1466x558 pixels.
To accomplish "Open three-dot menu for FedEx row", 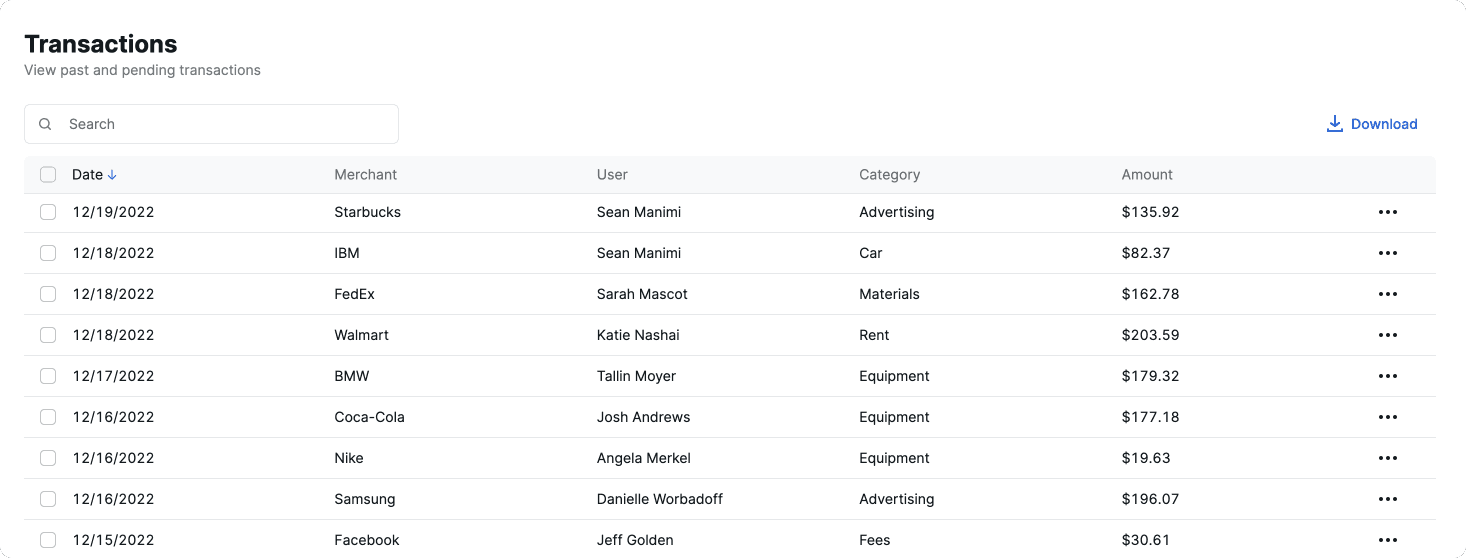I will tap(1387, 294).
